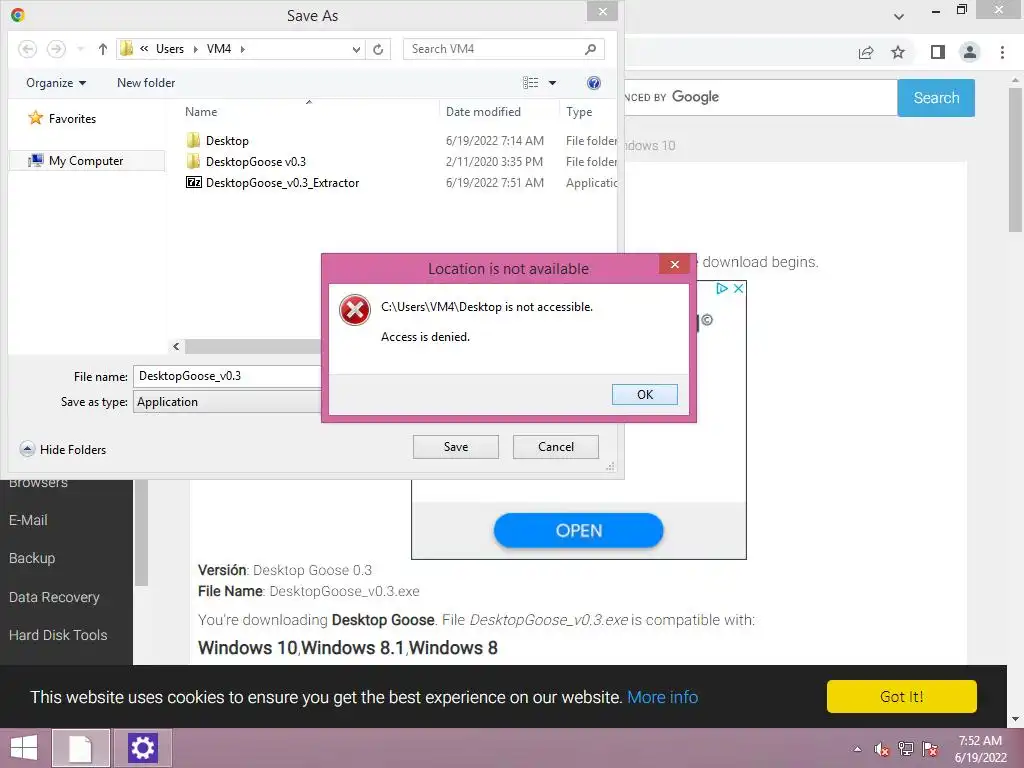Screen dimensions: 1024x768
Task: Open Action Center flag icon
Action: click(930, 749)
